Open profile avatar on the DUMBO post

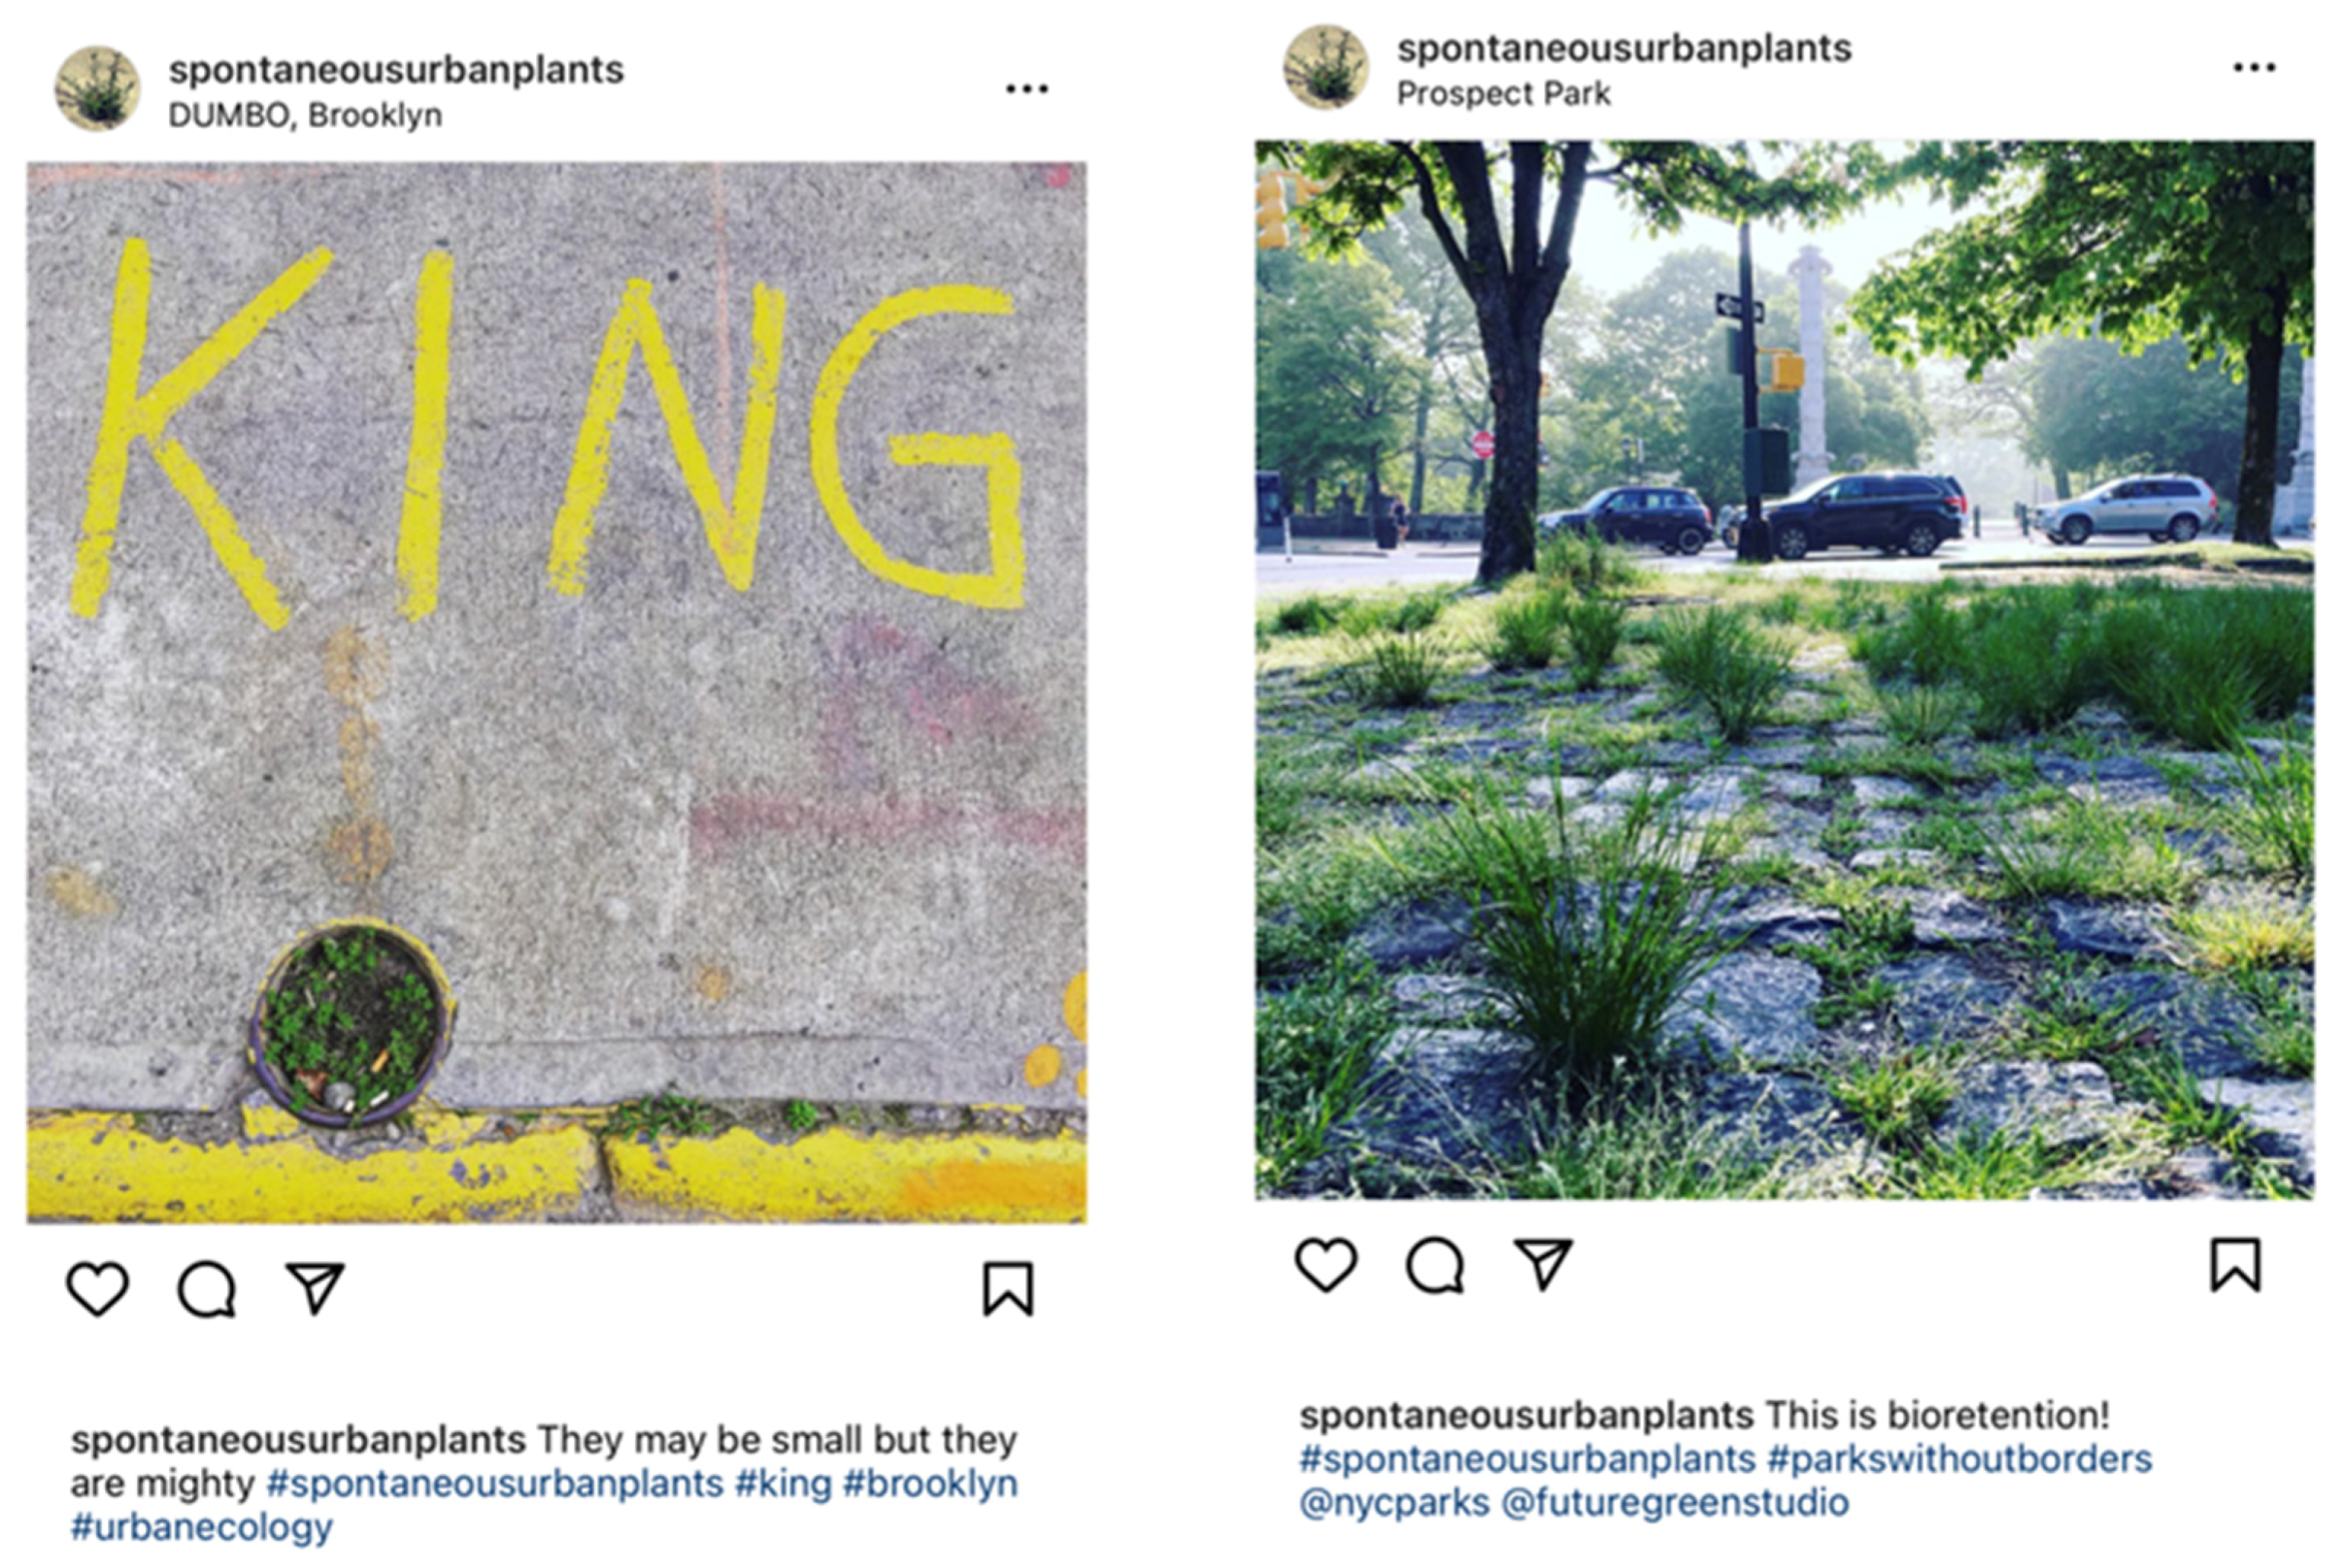[x=97, y=89]
